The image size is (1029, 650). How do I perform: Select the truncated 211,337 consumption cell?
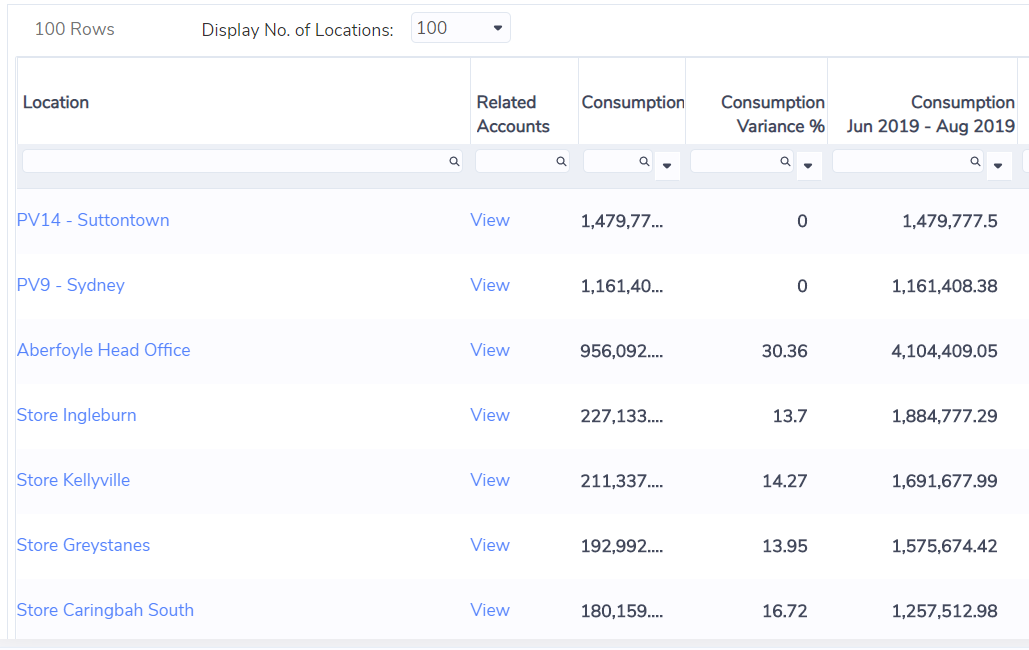[621, 481]
